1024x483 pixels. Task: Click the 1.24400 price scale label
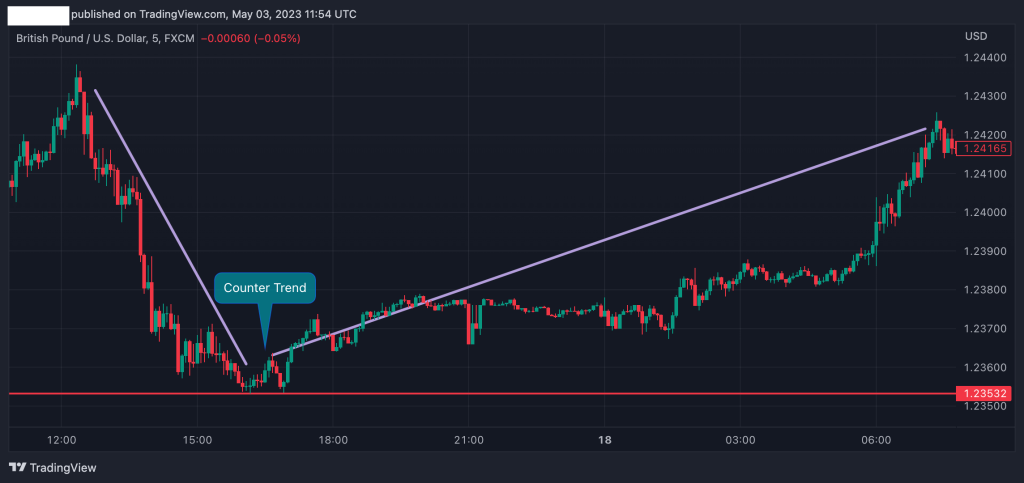[983, 58]
